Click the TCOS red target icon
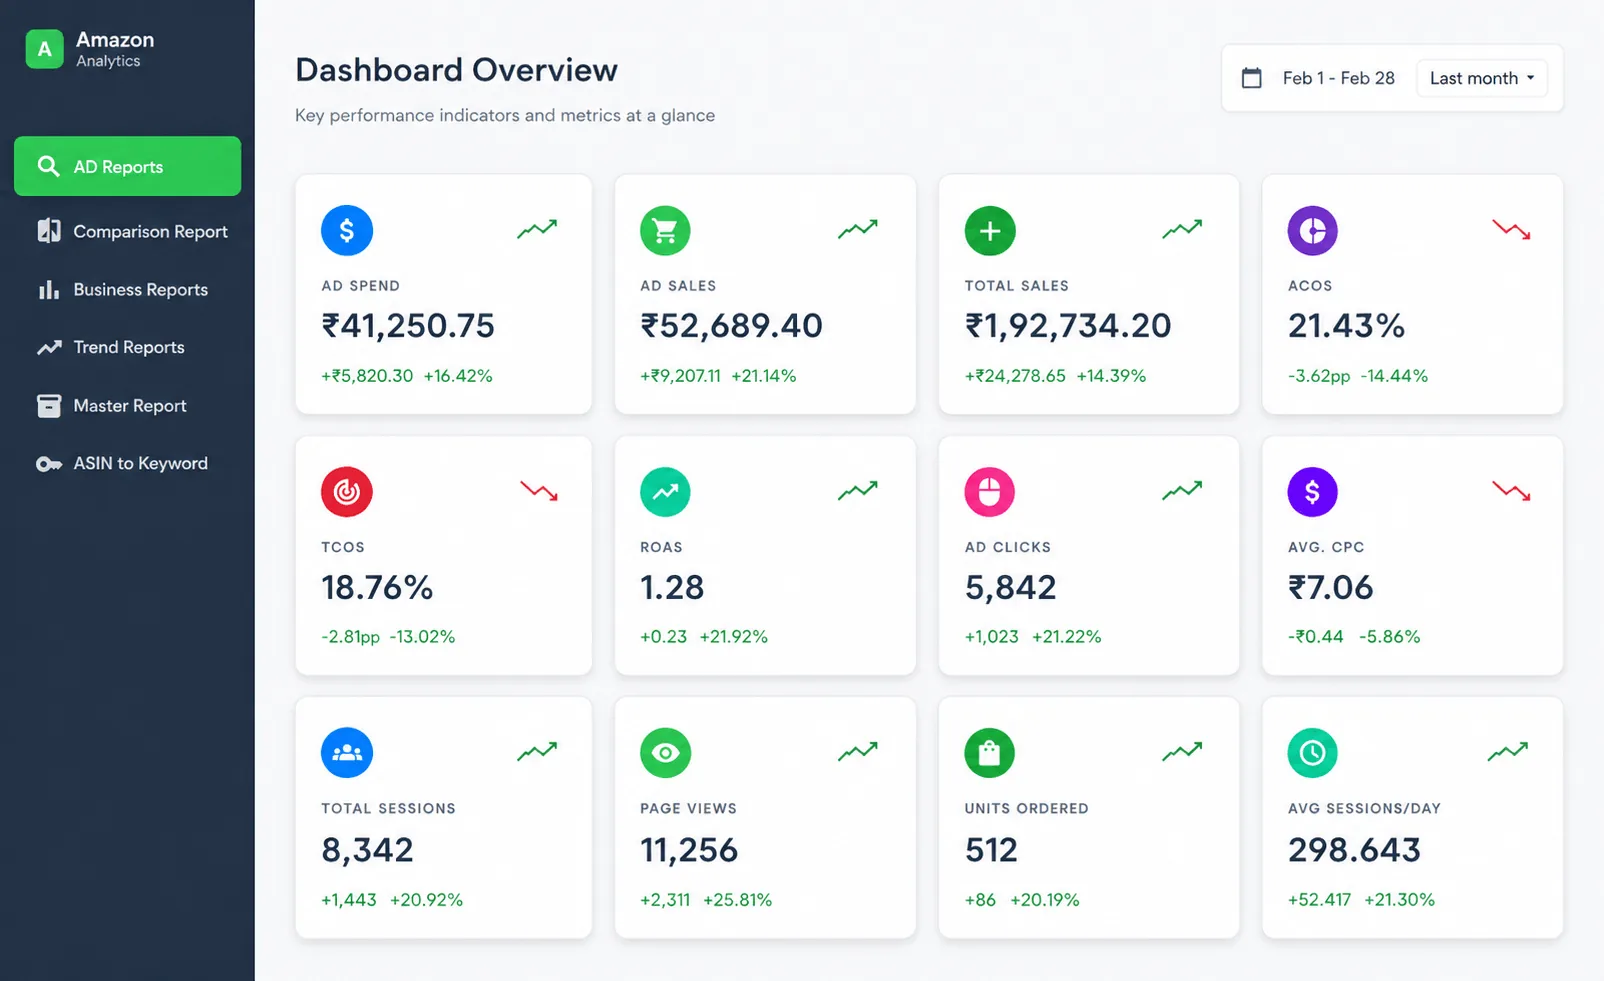The image size is (1604, 981). pos(347,492)
